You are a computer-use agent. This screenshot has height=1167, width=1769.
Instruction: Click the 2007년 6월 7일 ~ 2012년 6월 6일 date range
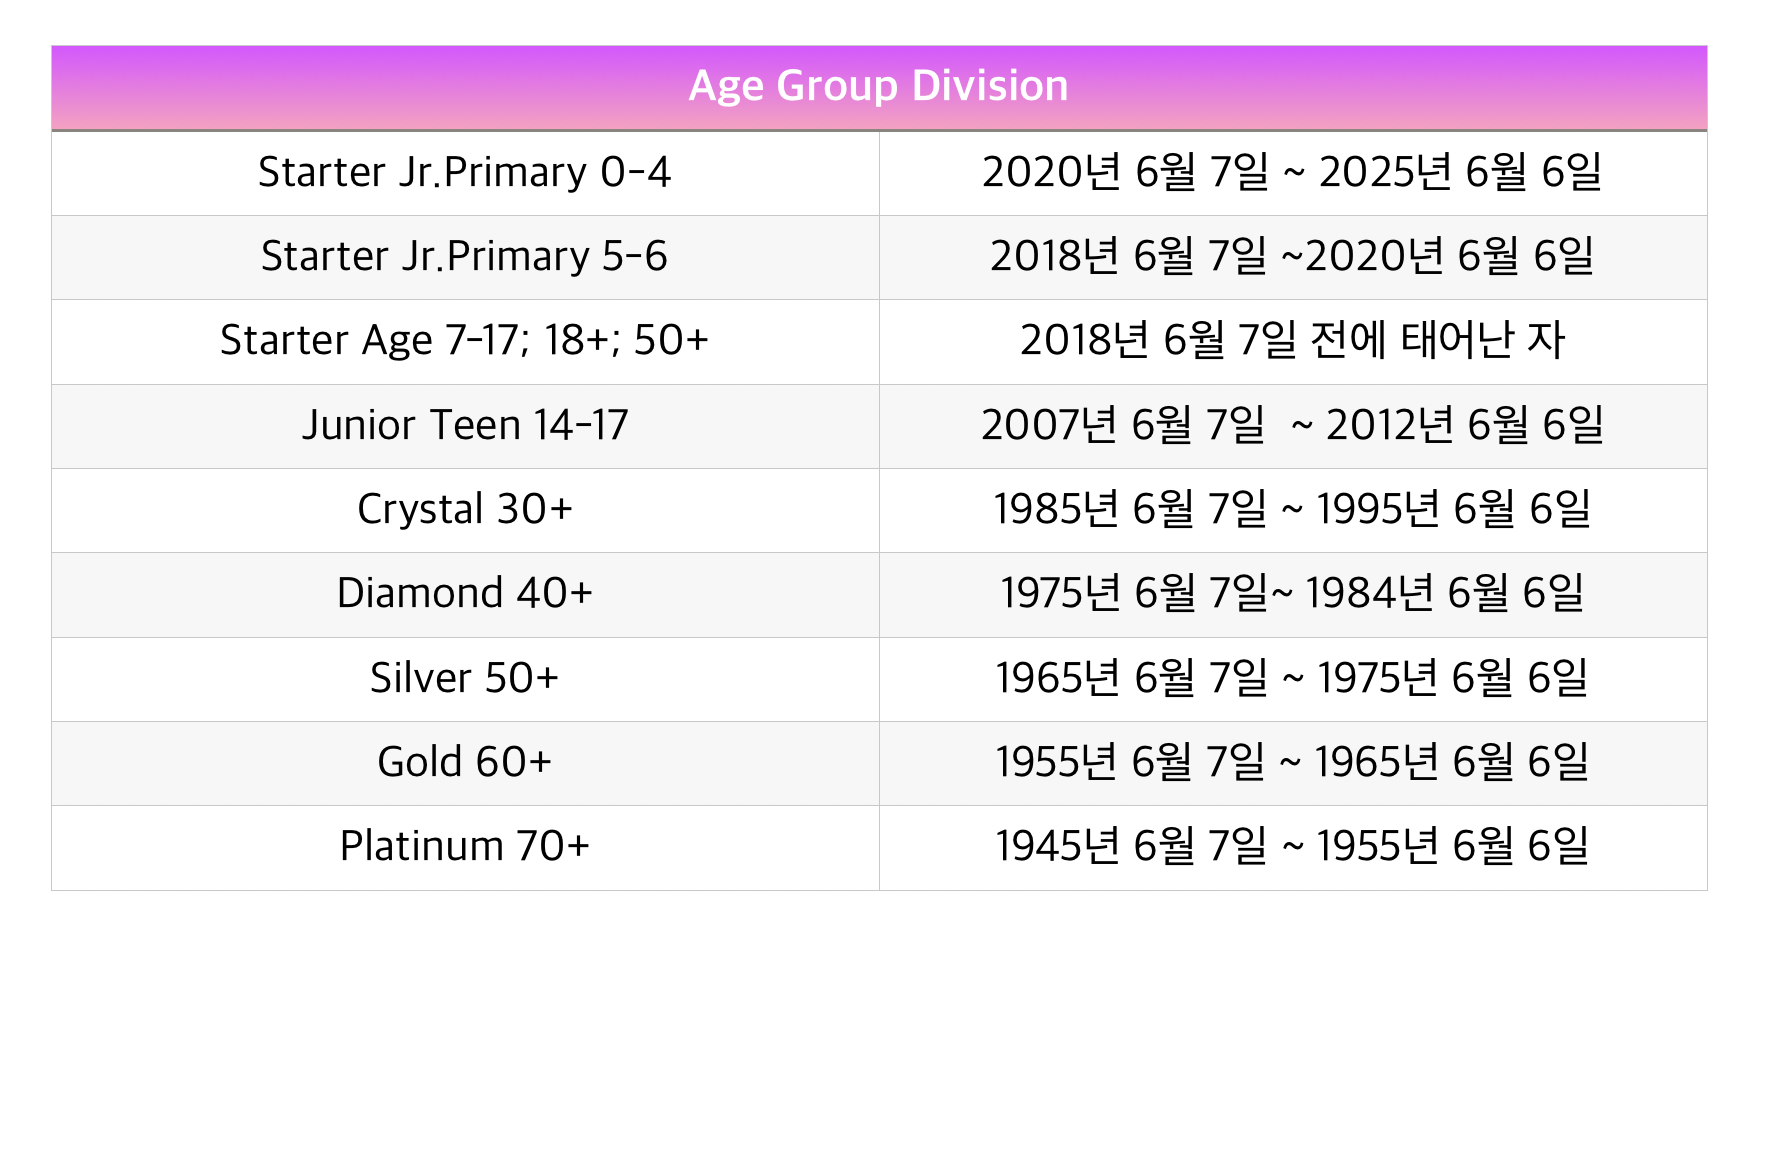pos(1292,426)
